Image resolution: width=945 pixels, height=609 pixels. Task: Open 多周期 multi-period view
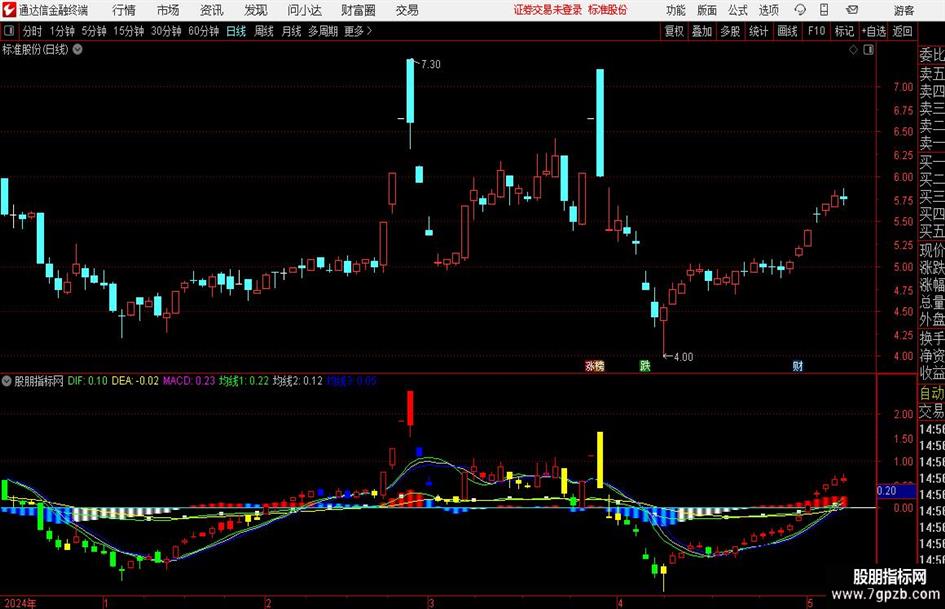[x=323, y=31]
